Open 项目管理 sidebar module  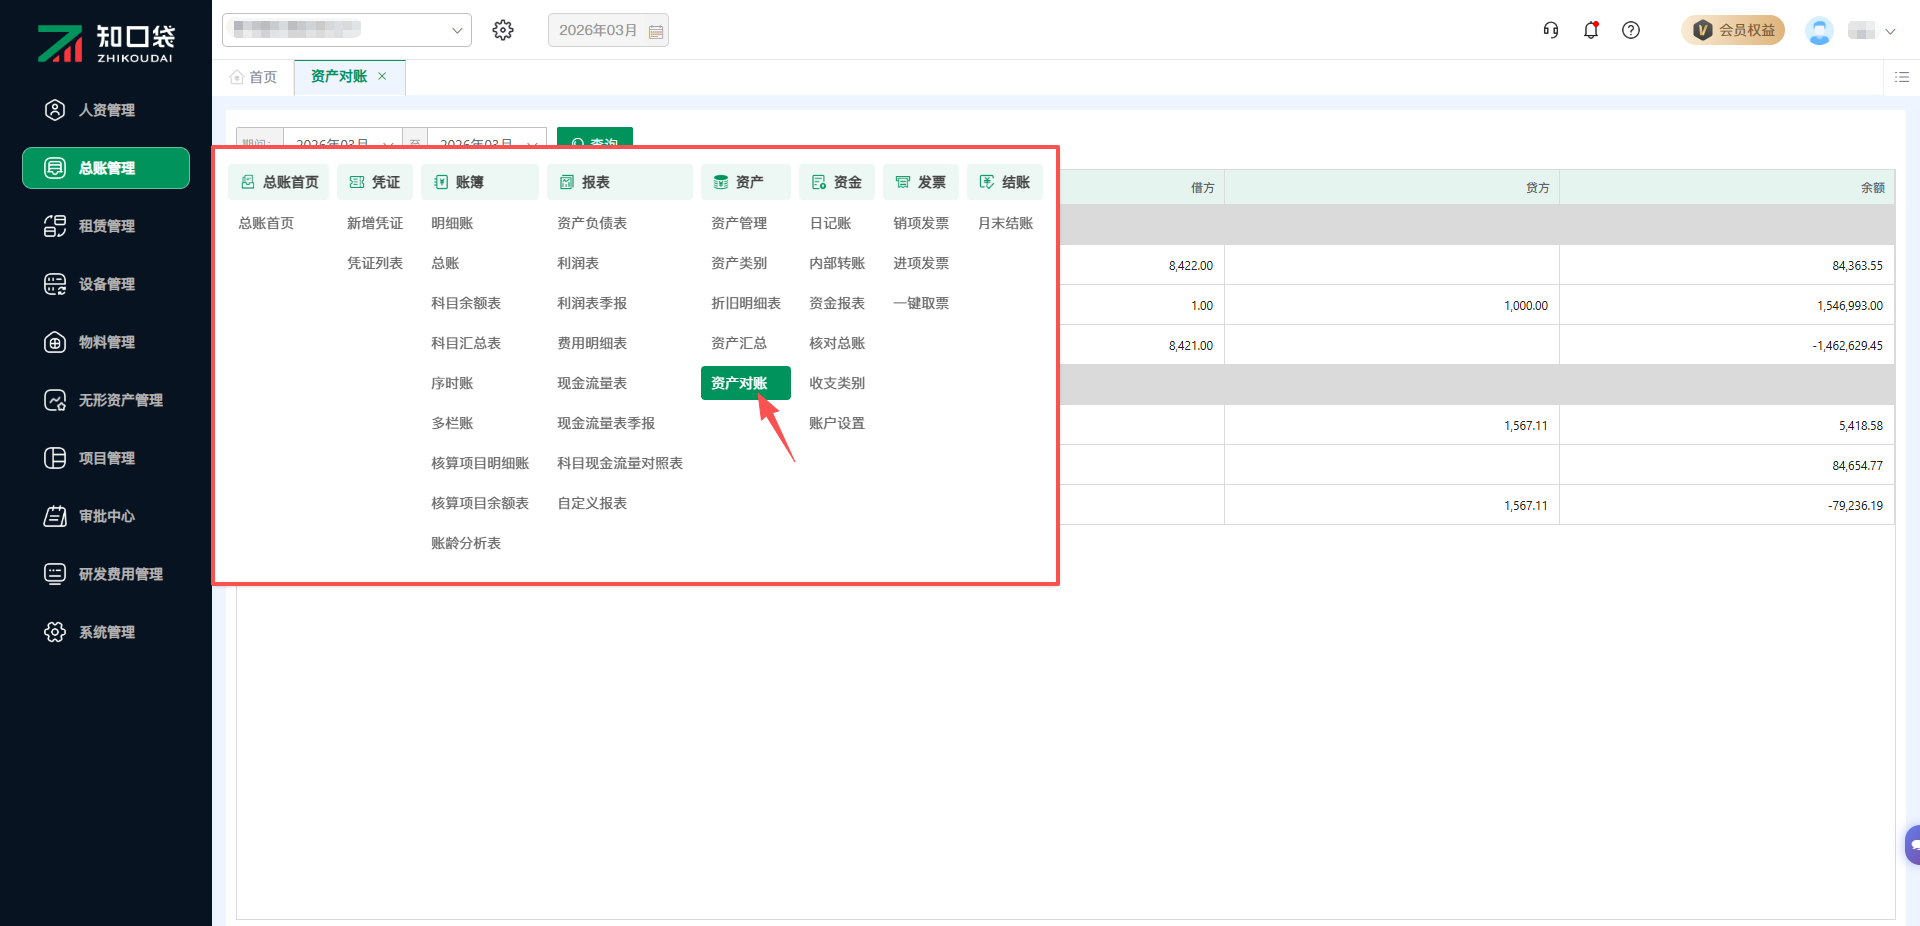tap(106, 458)
